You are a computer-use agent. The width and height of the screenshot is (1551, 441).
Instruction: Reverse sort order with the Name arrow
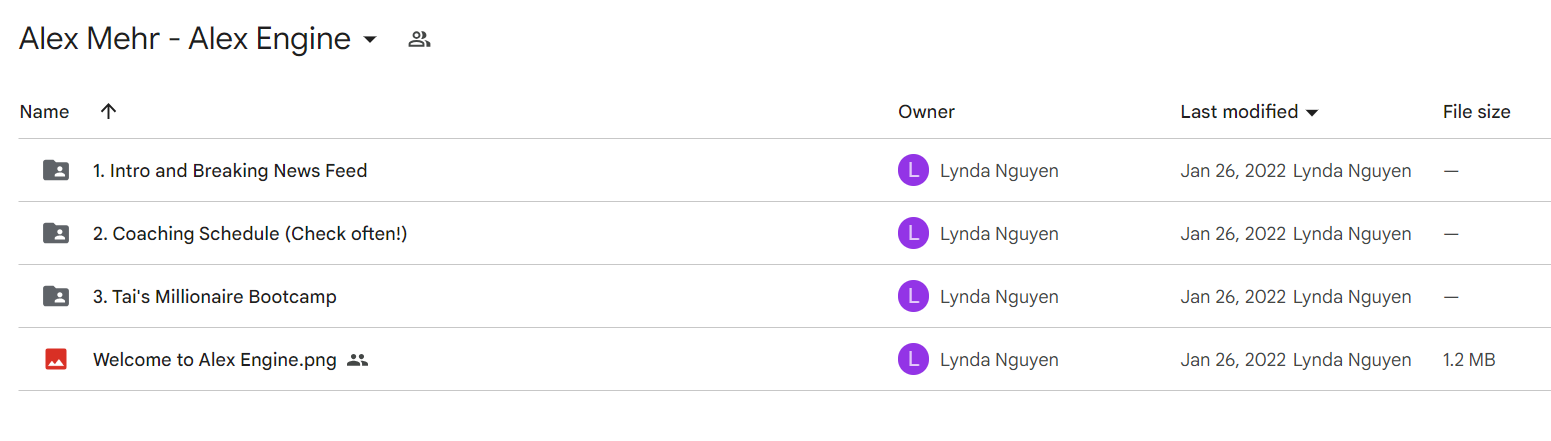[x=109, y=111]
